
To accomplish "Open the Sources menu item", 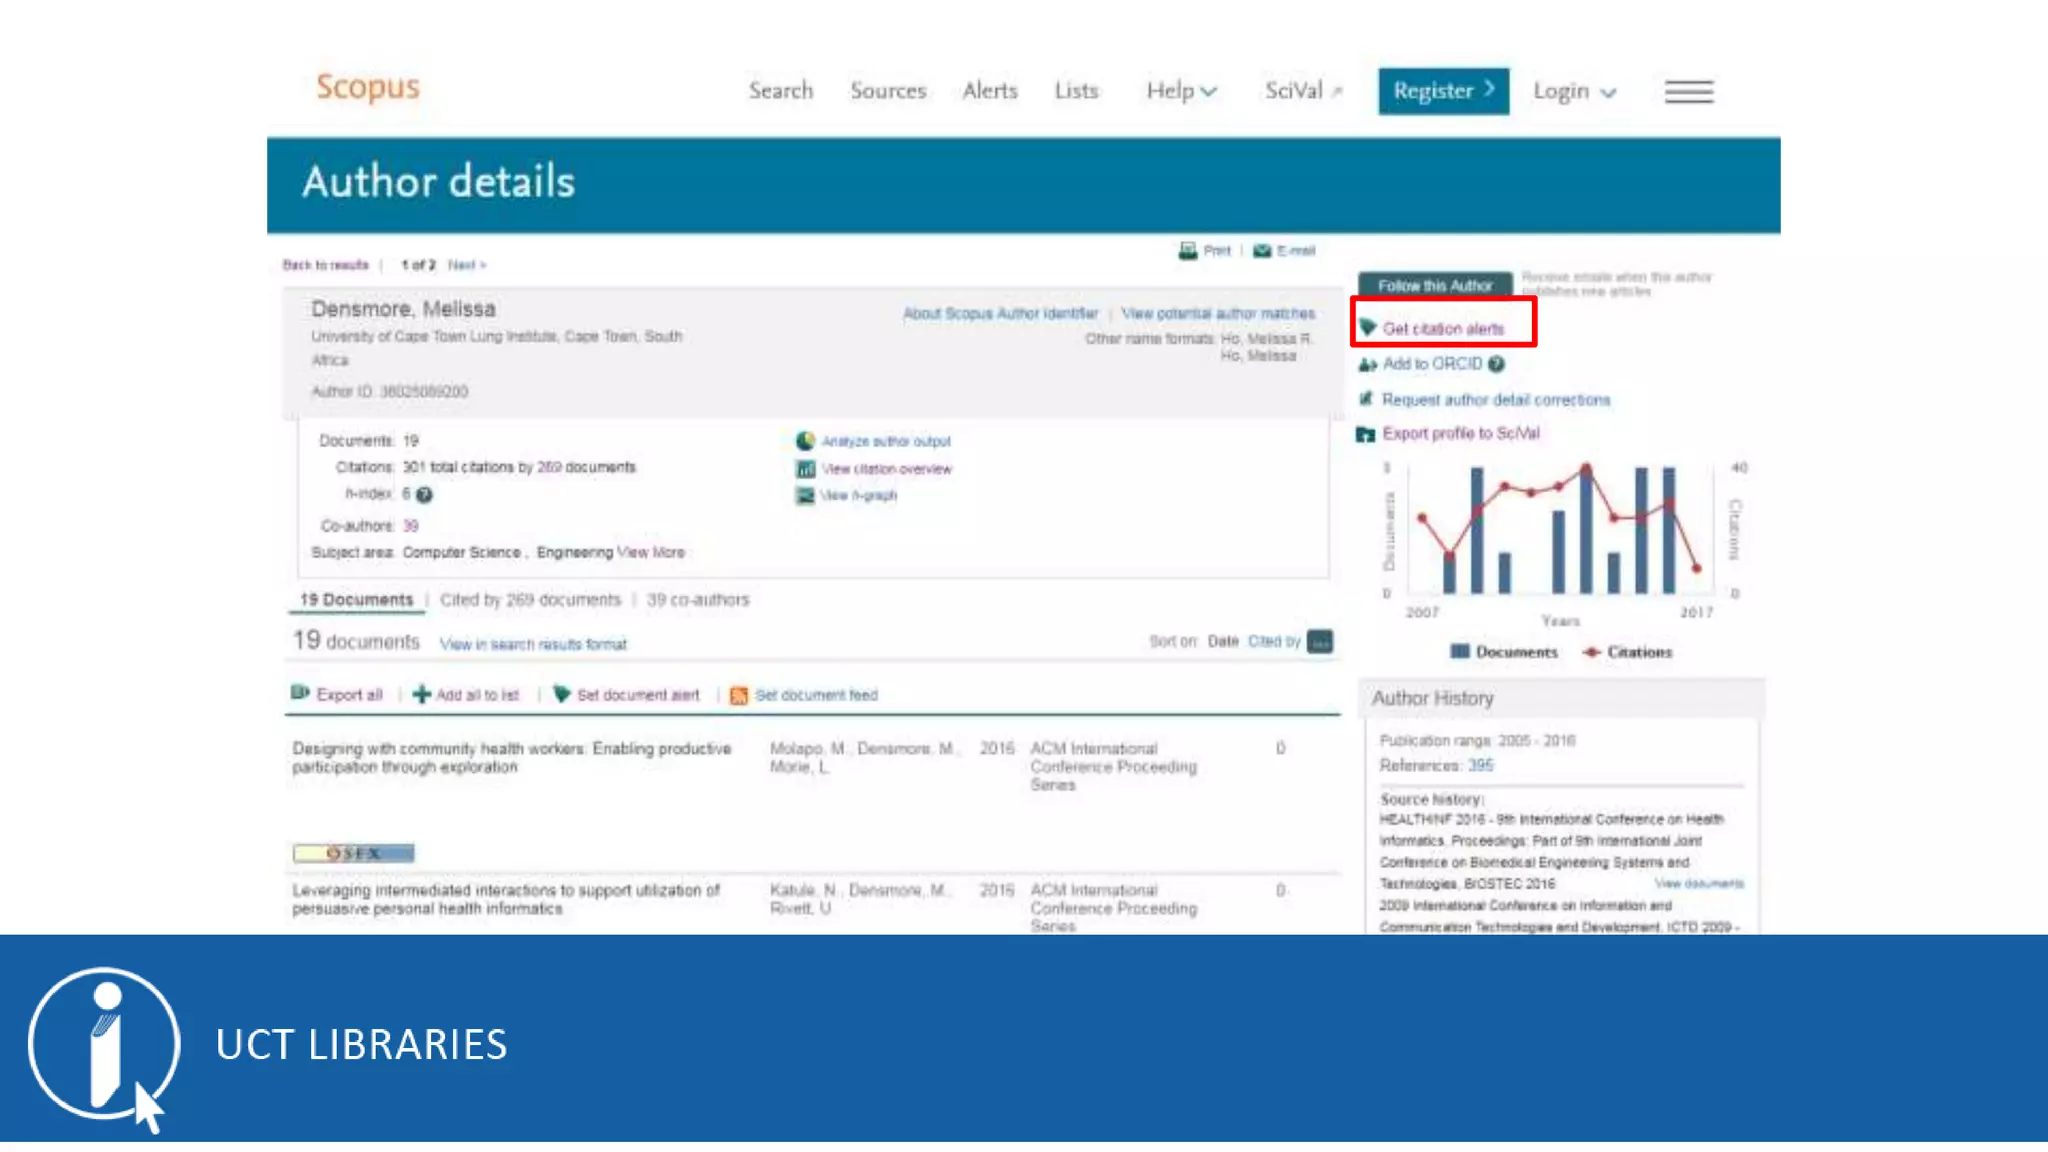I will (888, 91).
